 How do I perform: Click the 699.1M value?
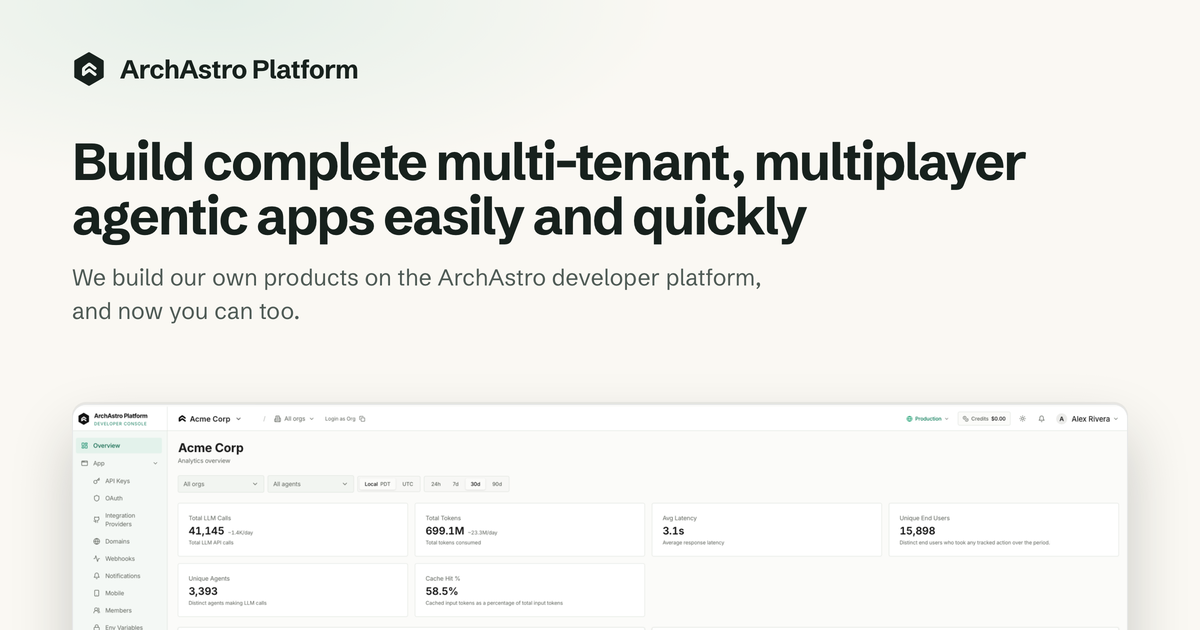pos(445,531)
